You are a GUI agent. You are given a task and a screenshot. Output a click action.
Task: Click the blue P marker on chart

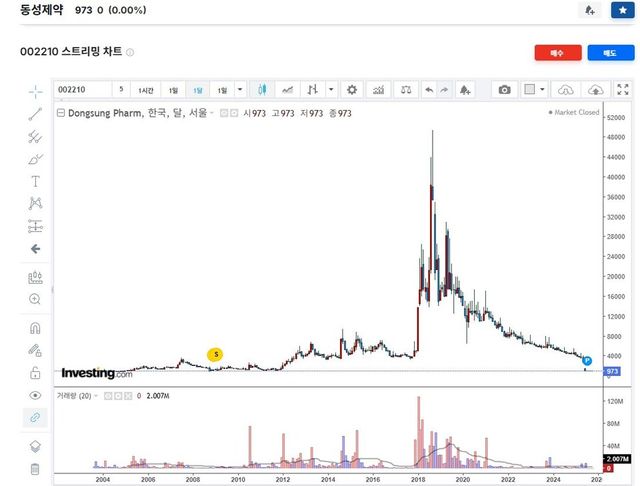coord(587,360)
